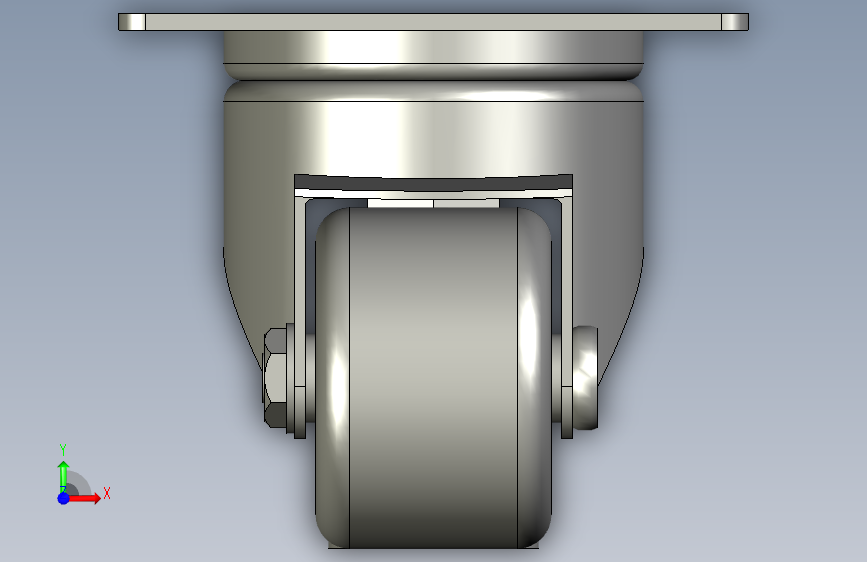Select the large swivel housing body

tap(434, 138)
